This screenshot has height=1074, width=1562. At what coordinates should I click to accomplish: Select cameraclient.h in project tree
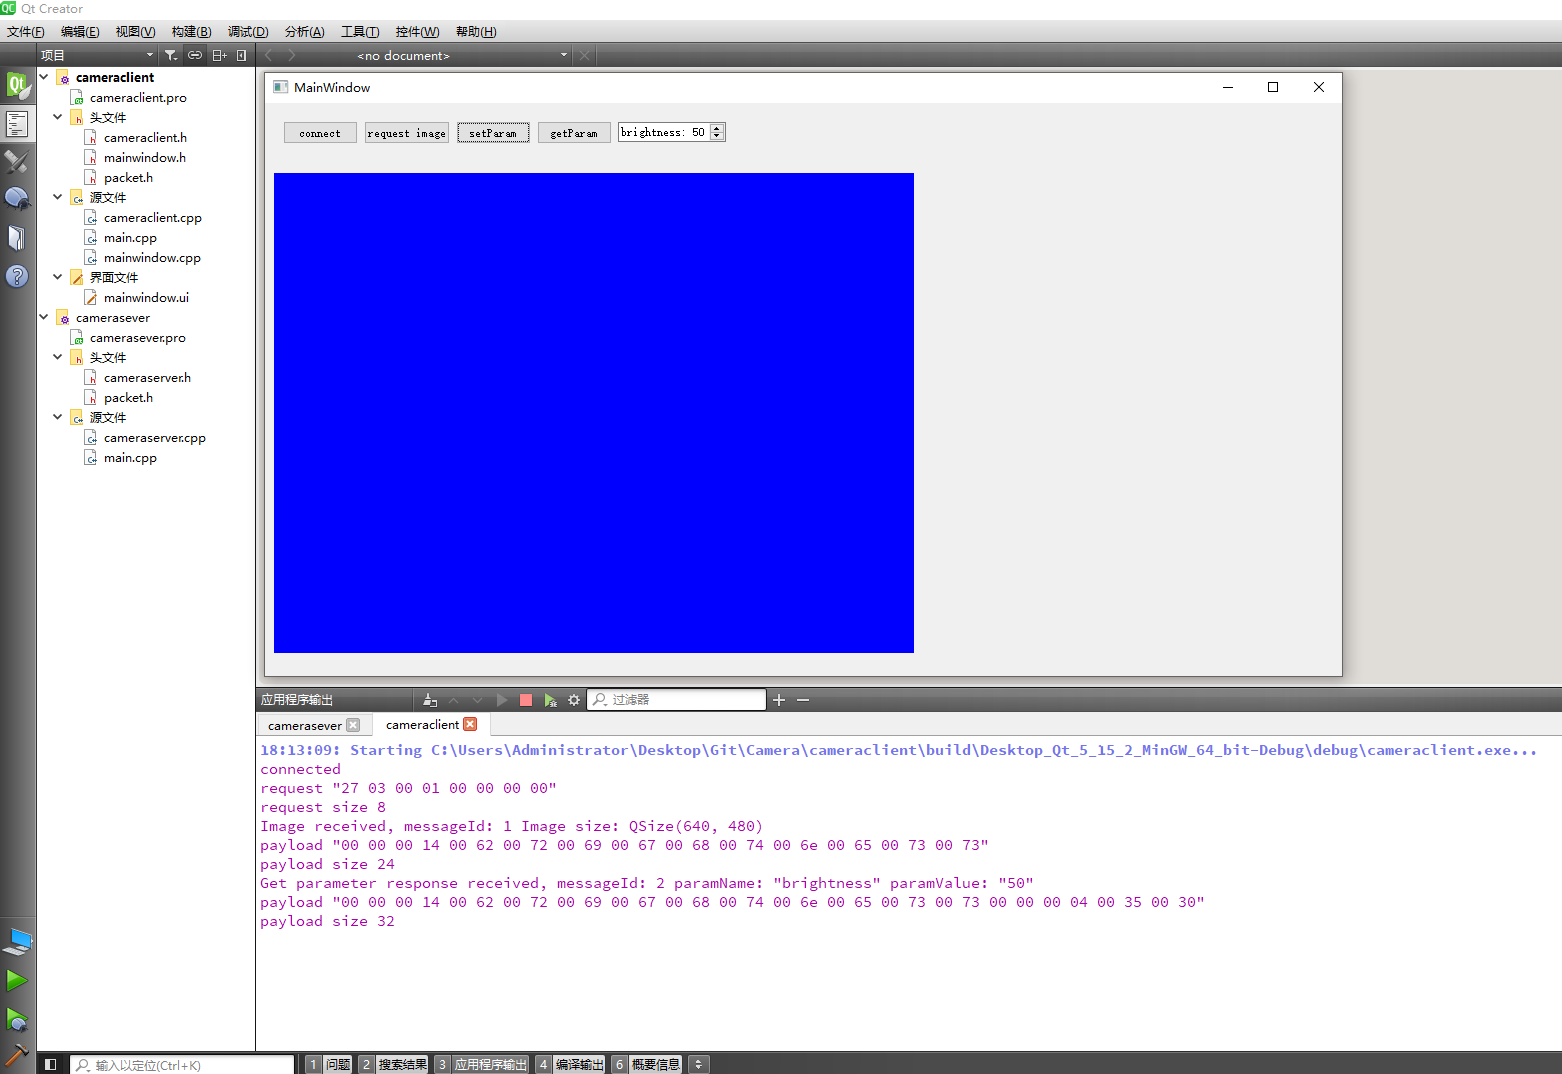coord(145,137)
